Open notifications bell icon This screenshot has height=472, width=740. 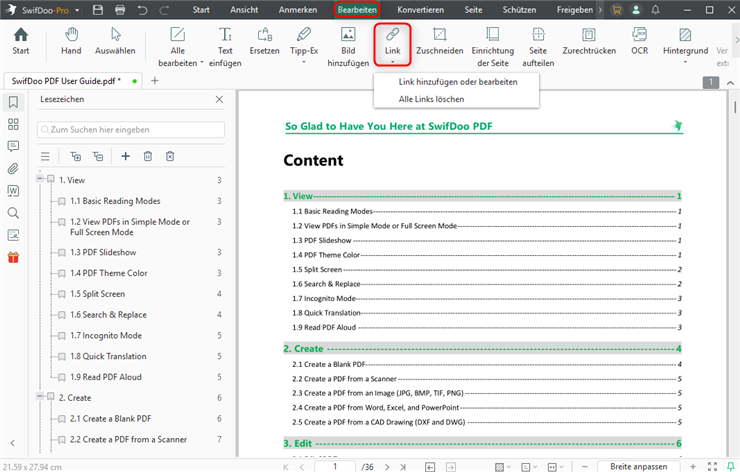click(656, 10)
